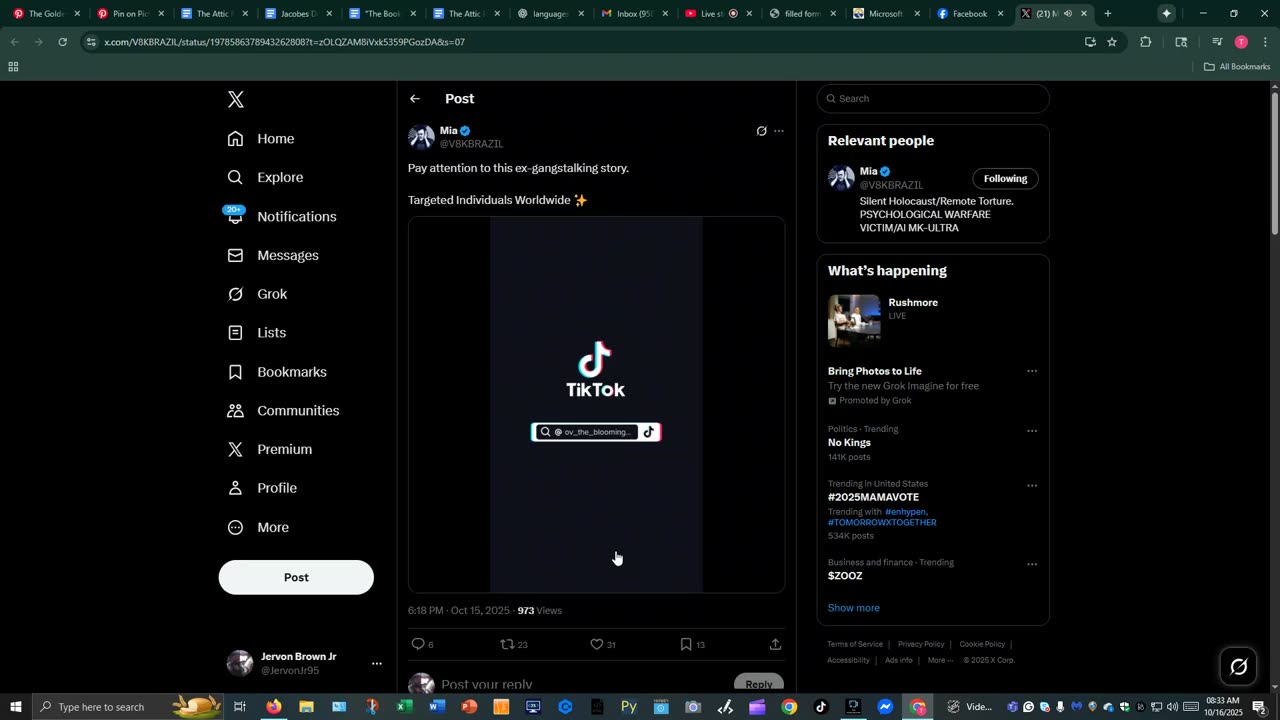The width and height of the screenshot is (1280, 720).
Task: Open a new browser tab
Action: pos(1107,14)
